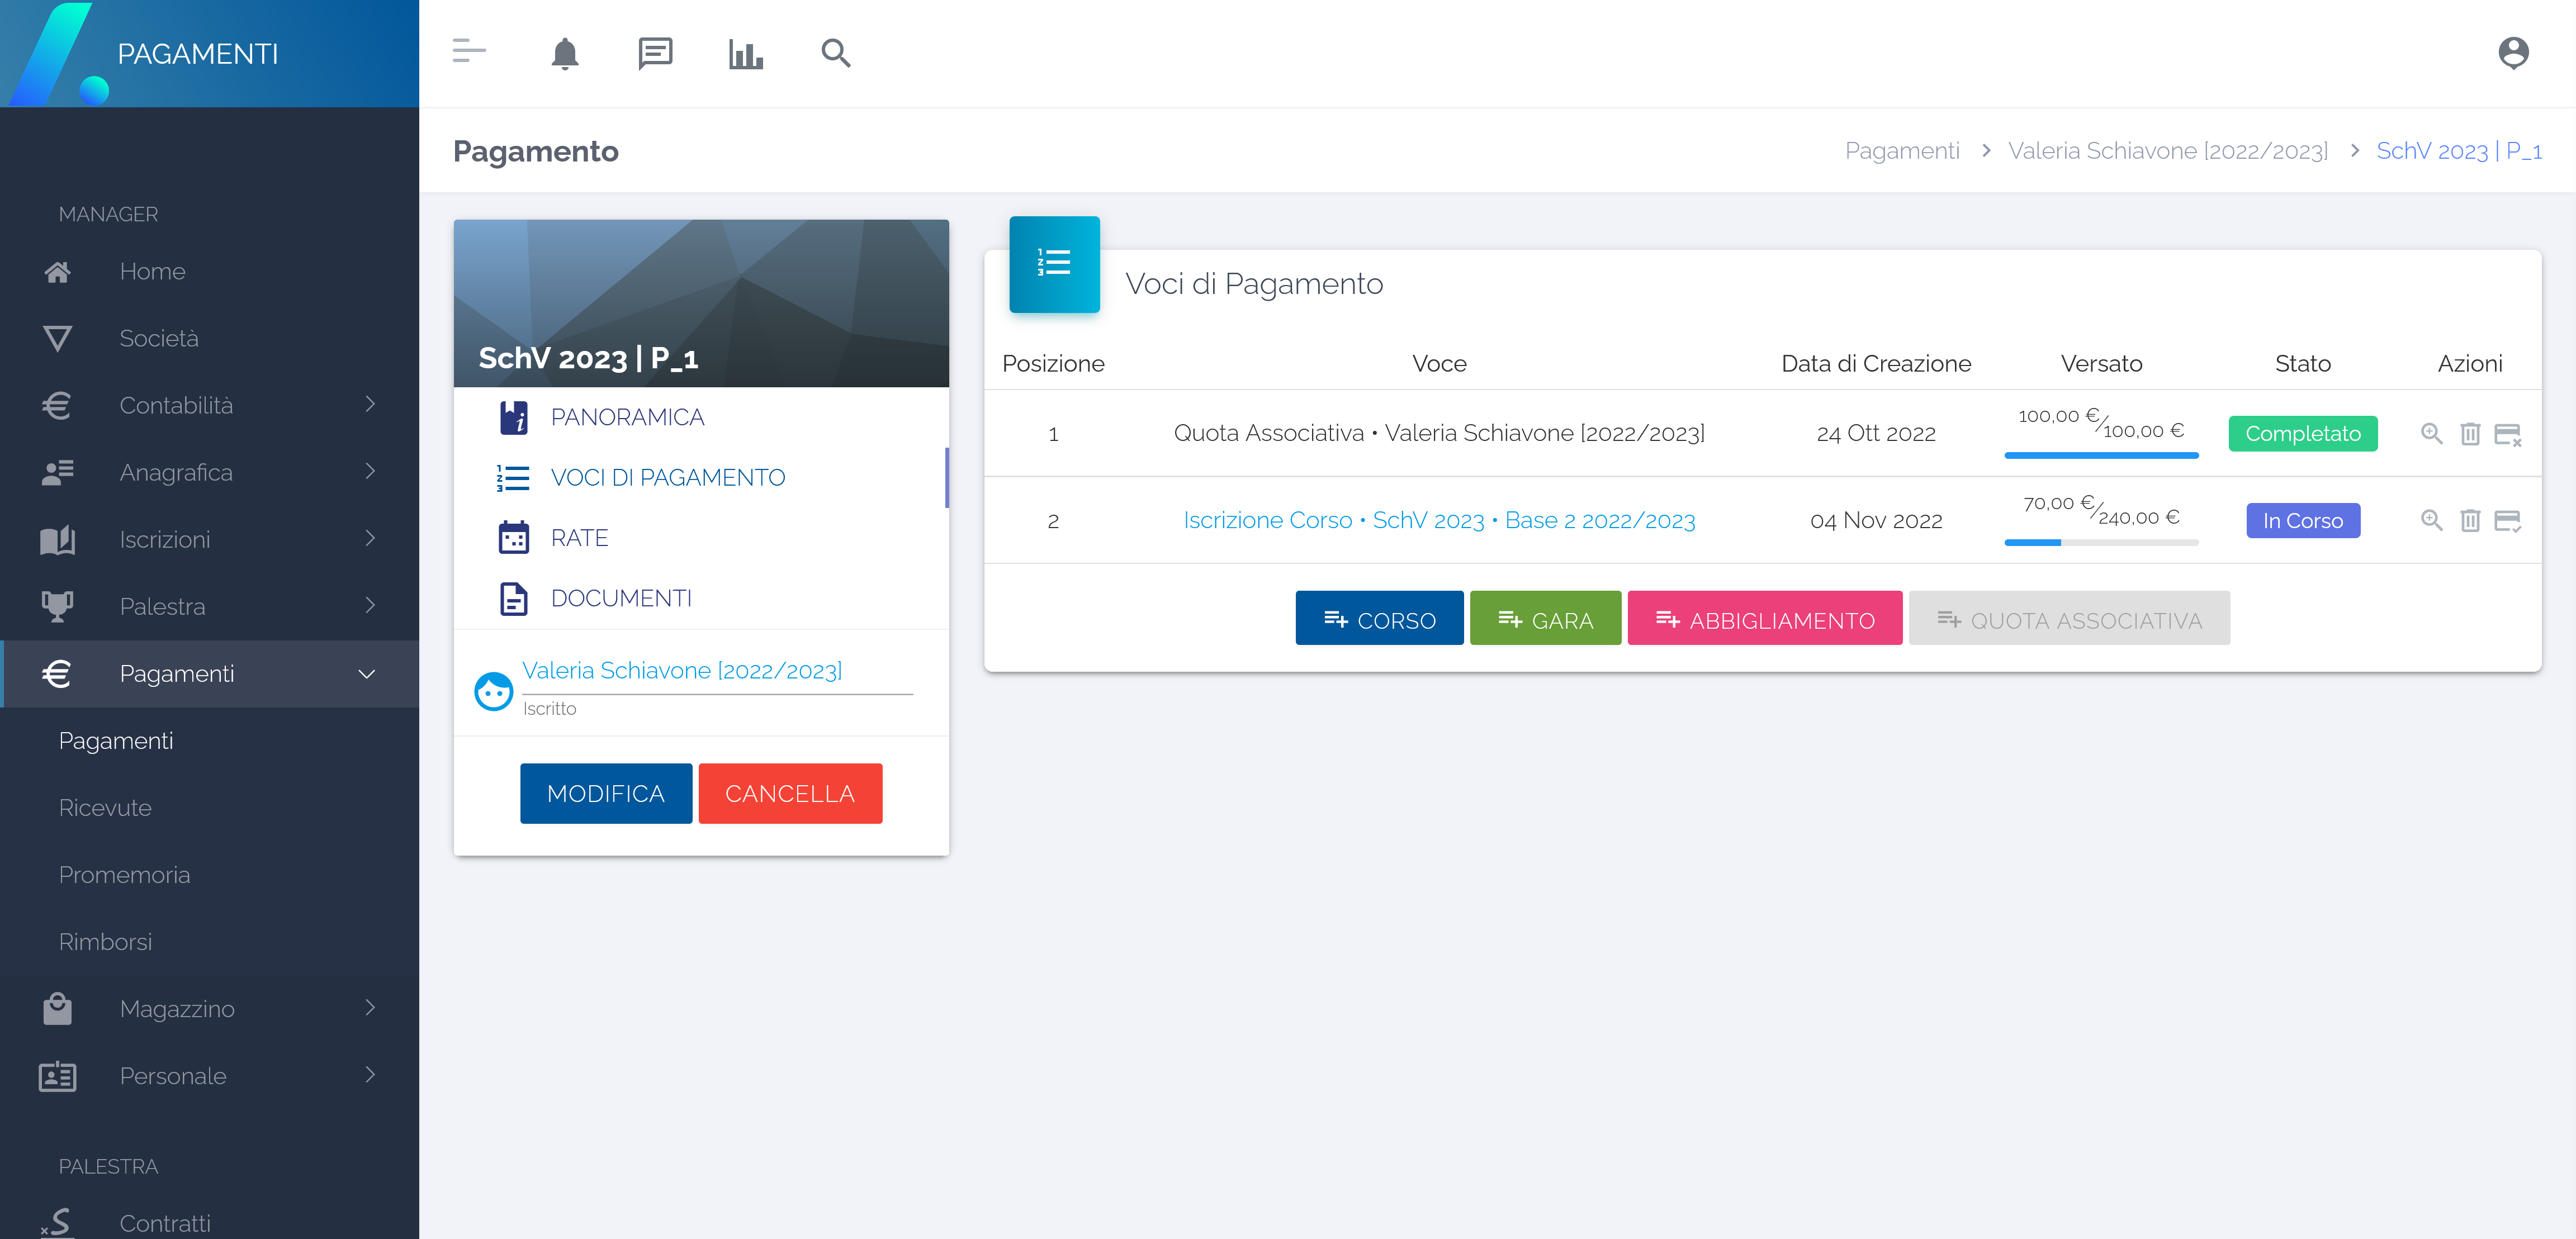Expand the Anagrafica sidebar menu
Viewport: 2576px width, 1239px height.
point(210,472)
